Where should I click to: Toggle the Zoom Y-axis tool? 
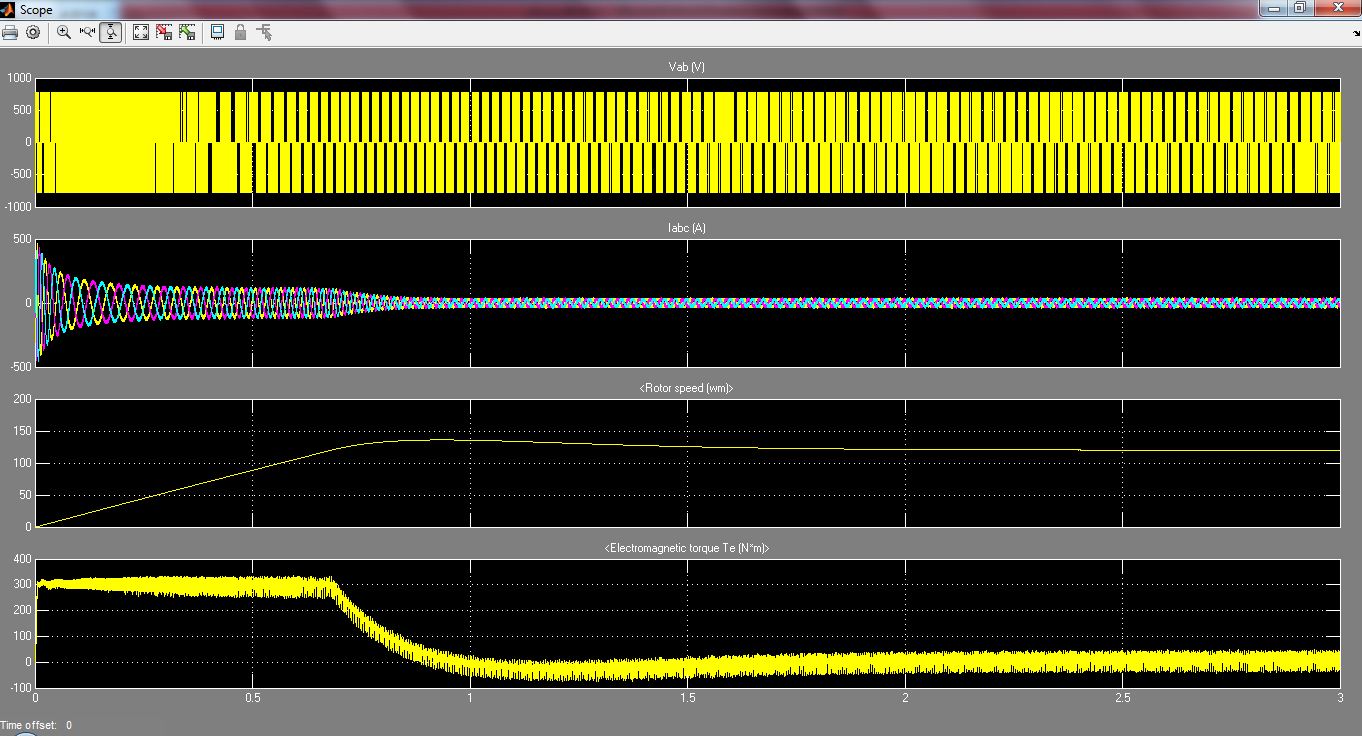coord(110,32)
